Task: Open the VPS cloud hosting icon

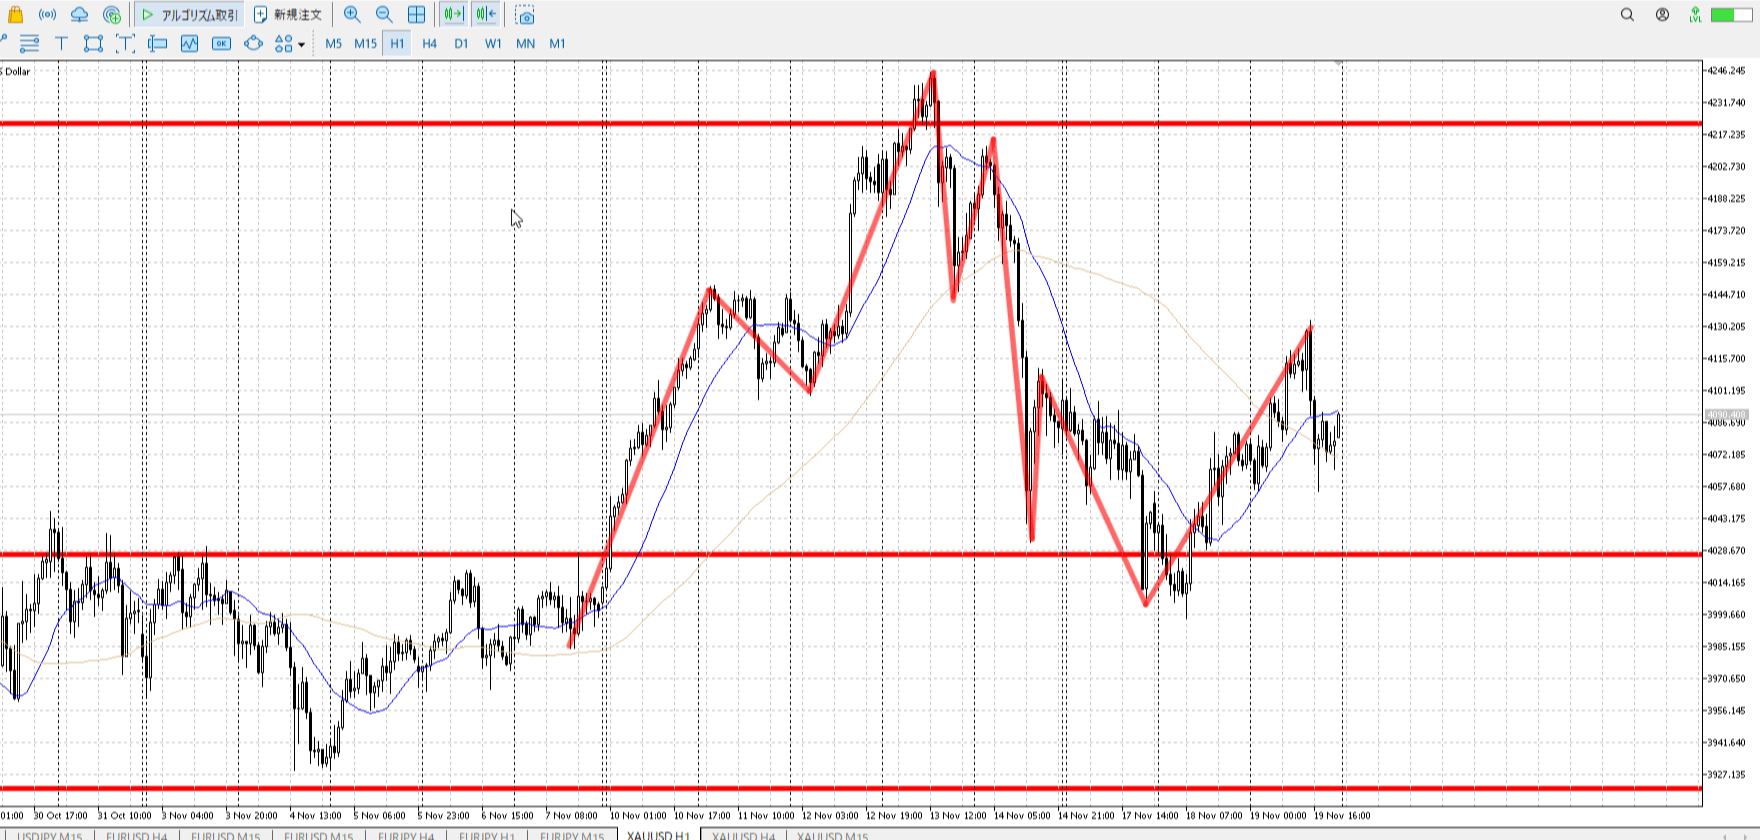Action: click(79, 15)
